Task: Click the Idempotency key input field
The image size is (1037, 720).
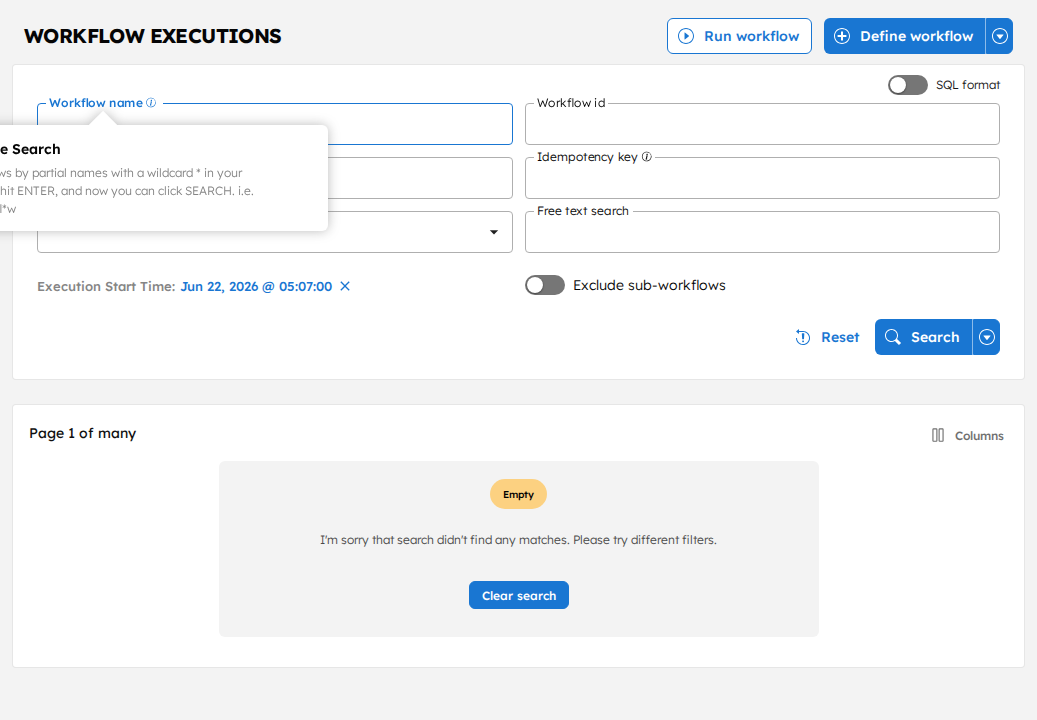Action: pyautogui.click(x=762, y=178)
